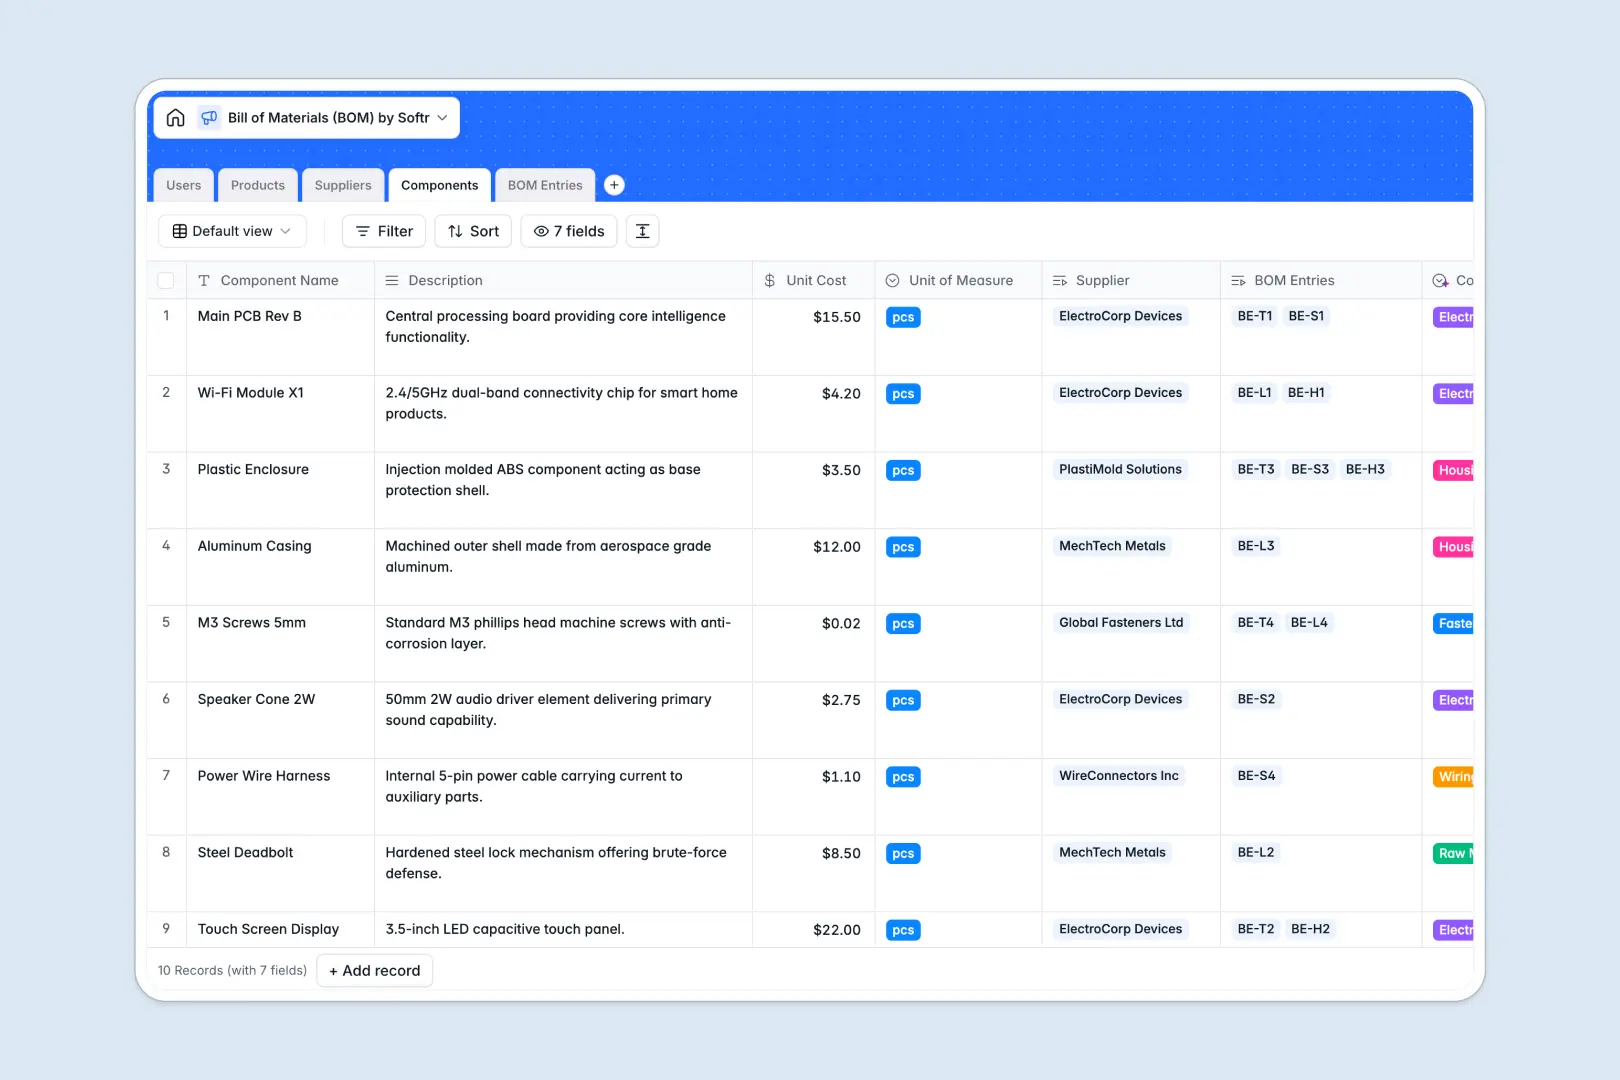Expand the Bill of Materials workspace chevron
Viewport: 1620px width, 1080px height.
click(x=443, y=117)
